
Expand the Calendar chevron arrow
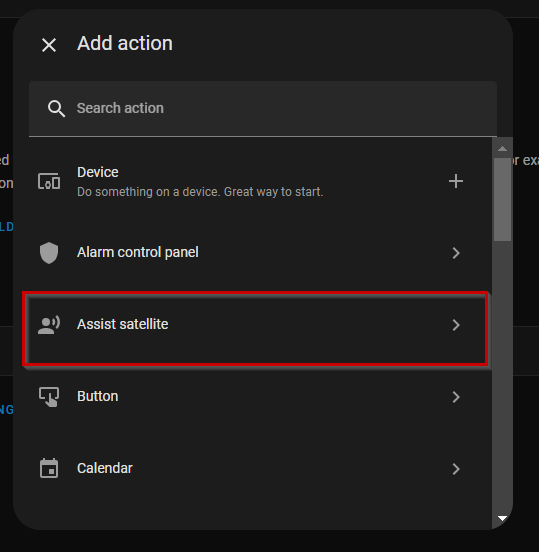pyautogui.click(x=456, y=469)
